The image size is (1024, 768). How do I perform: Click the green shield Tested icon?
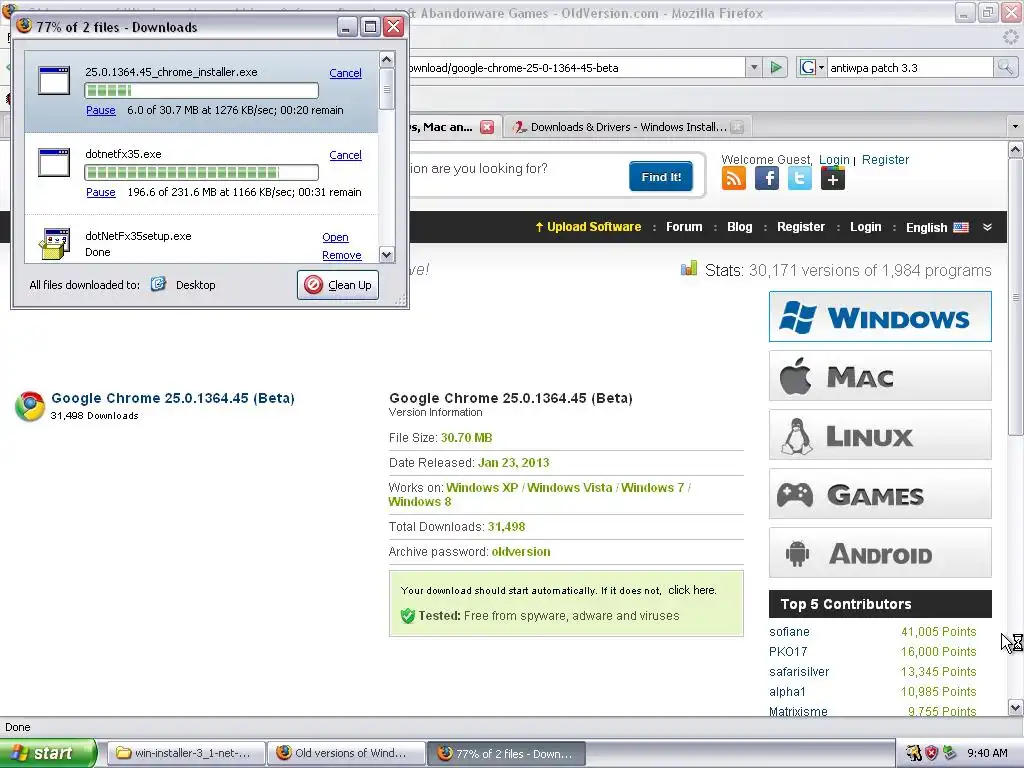(408, 615)
